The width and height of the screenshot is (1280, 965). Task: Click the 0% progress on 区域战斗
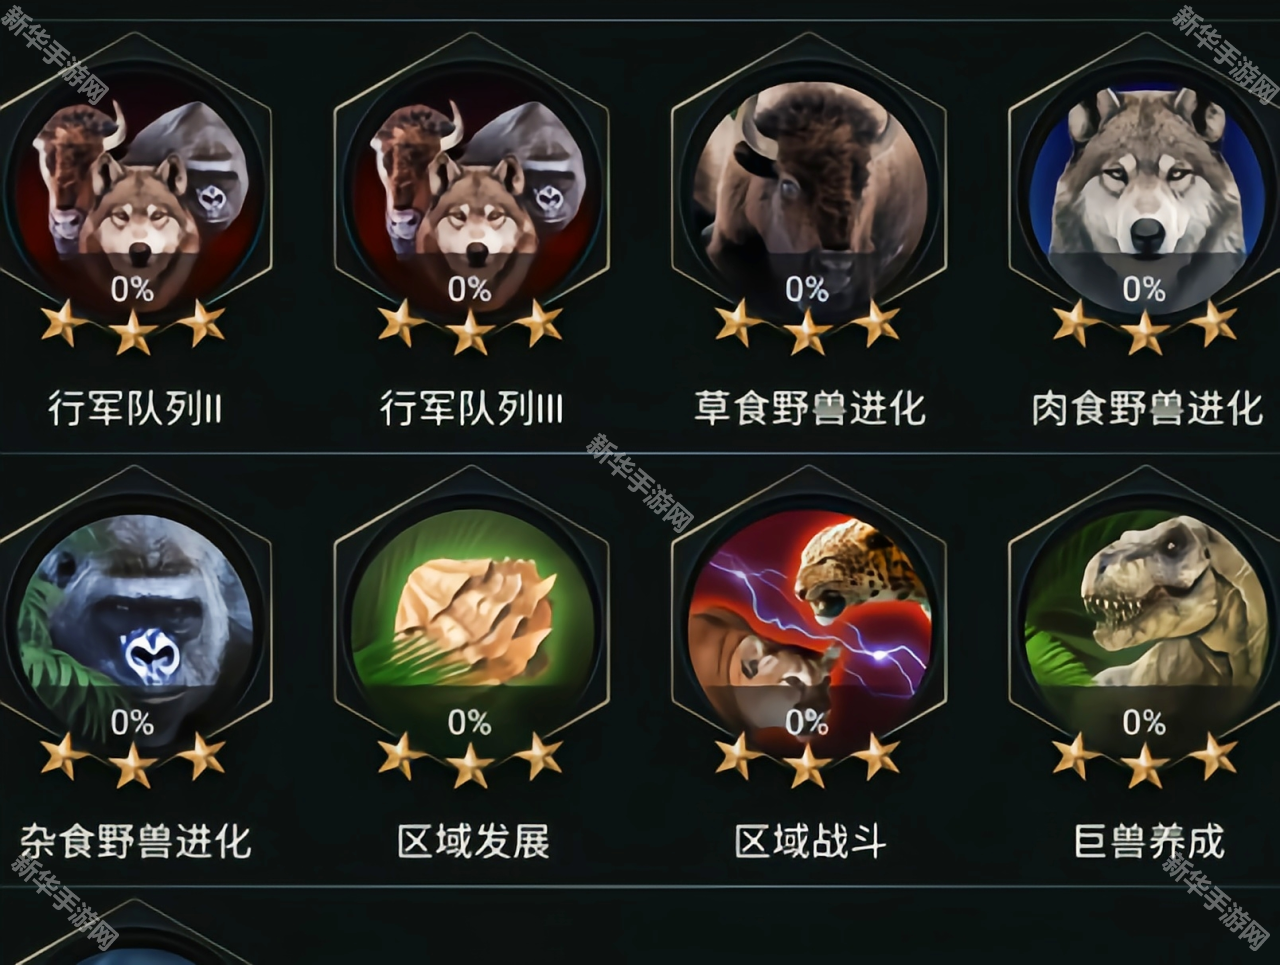tap(807, 722)
